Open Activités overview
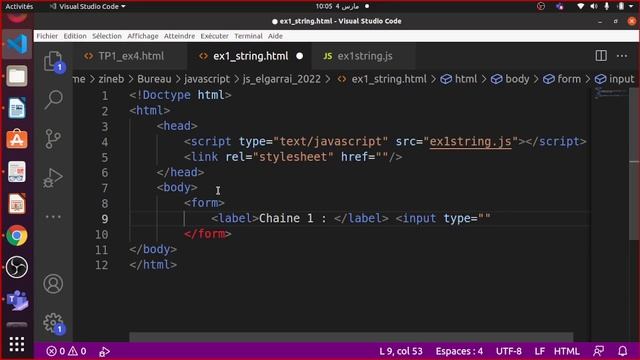The width and height of the screenshot is (640, 360). click(19, 7)
